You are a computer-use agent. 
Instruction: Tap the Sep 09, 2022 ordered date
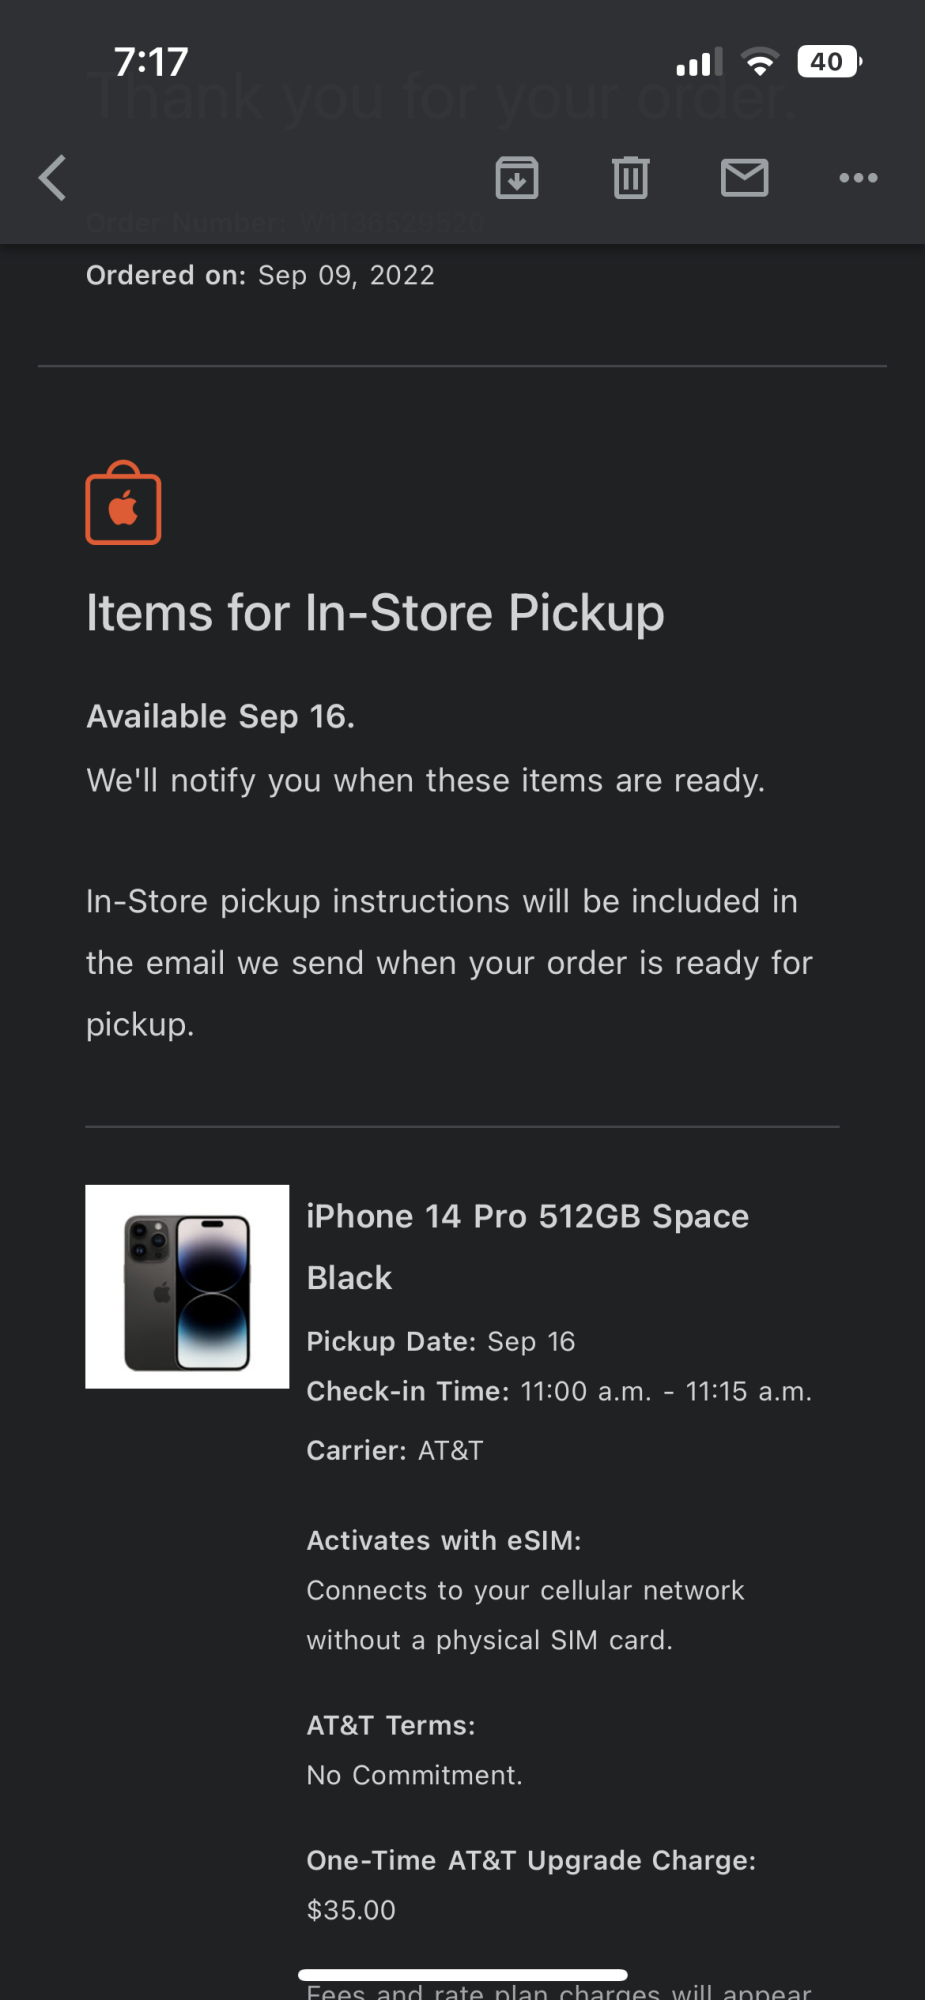346,275
